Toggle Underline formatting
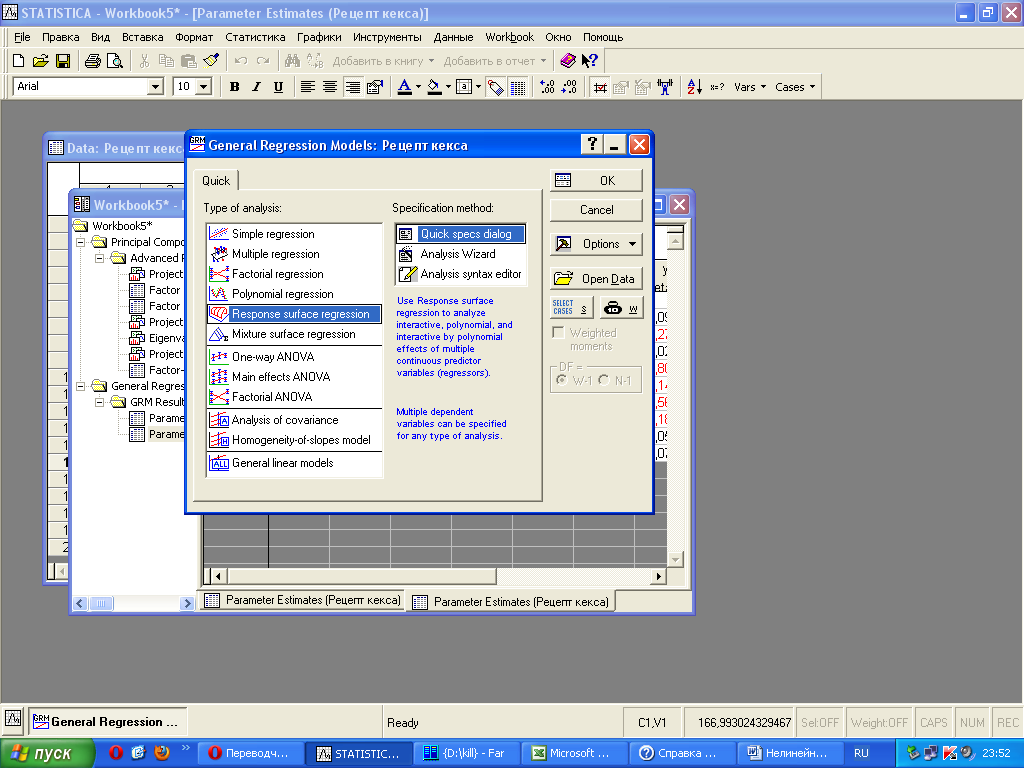Screen dimensions: 1024x768 (278, 87)
